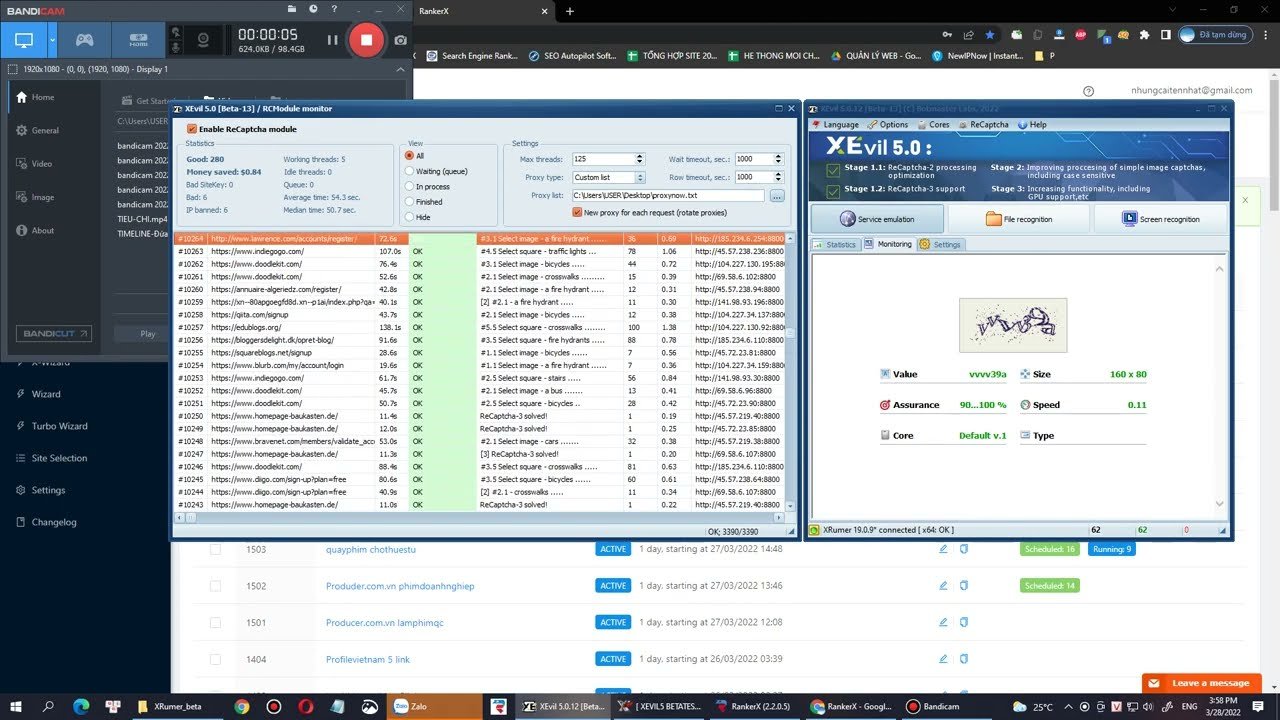Open Profilevietnam 5 link campaign
Viewport: 1280px width, 720px height.
click(x=368, y=660)
